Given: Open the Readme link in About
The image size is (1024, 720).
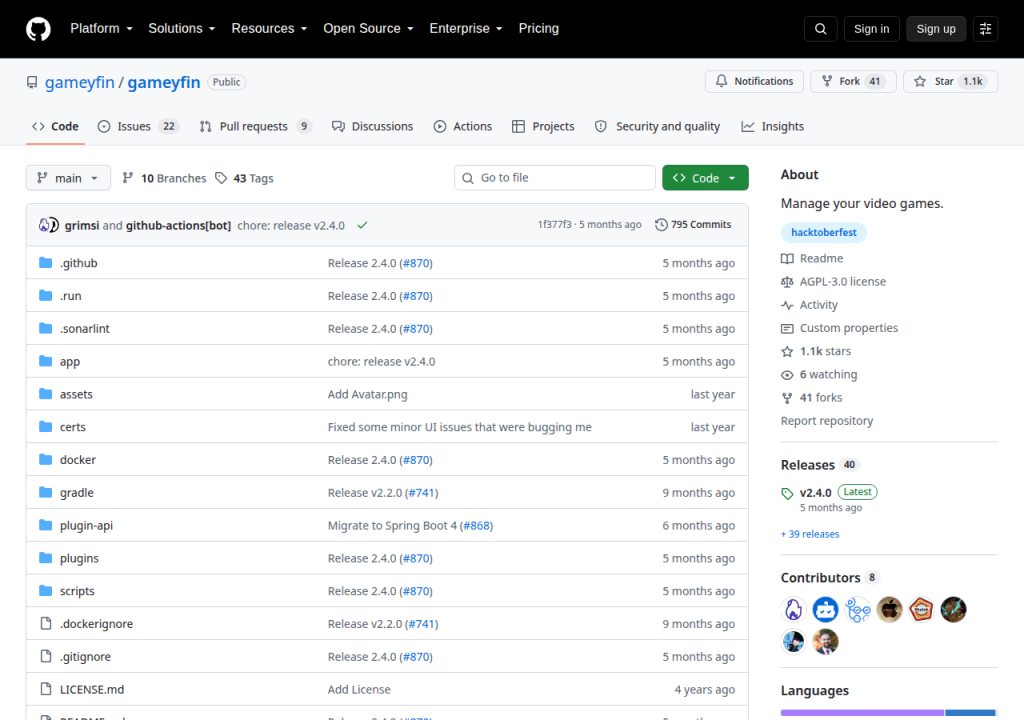Looking at the screenshot, I should click(x=812, y=259).
